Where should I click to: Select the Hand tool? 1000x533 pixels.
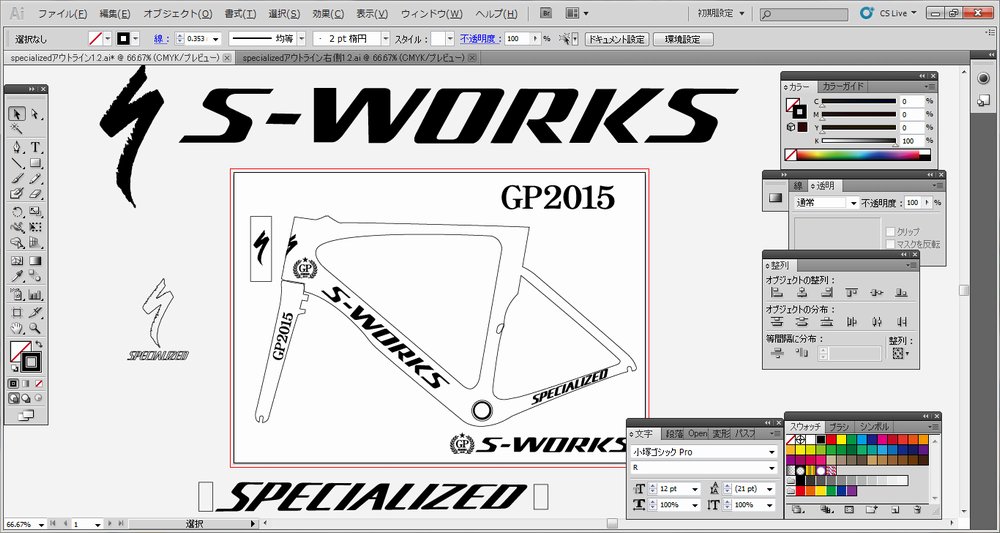(17, 328)
